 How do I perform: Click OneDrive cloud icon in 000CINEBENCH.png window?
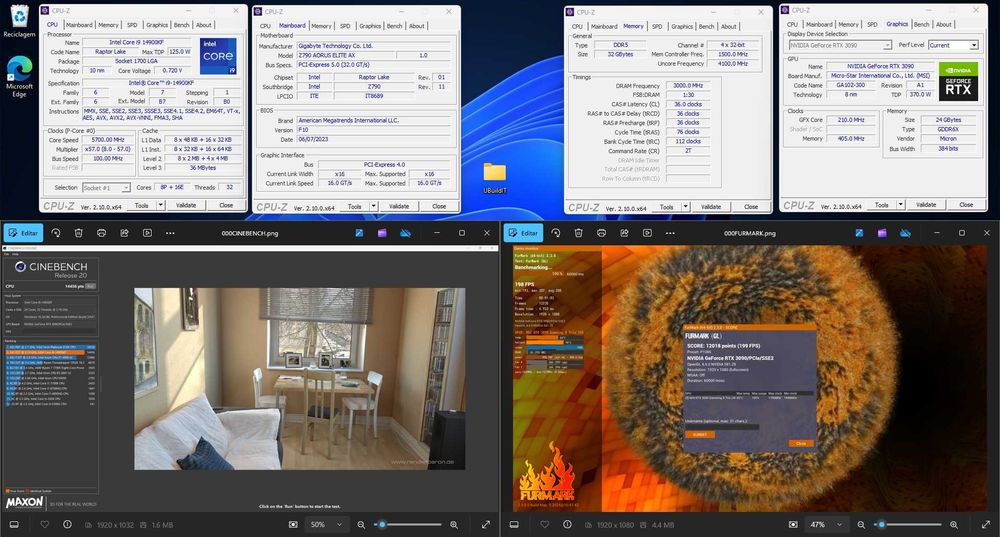tap(405, 233)
